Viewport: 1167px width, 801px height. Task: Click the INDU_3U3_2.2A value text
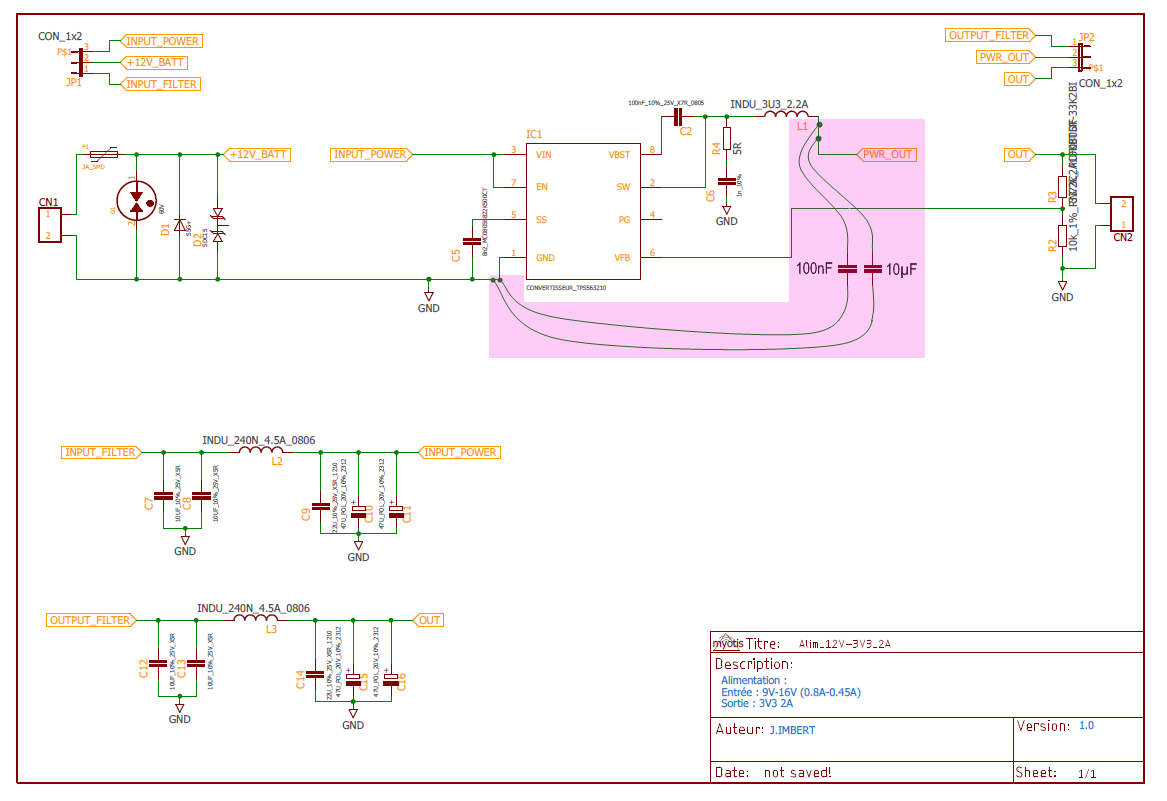769,104
